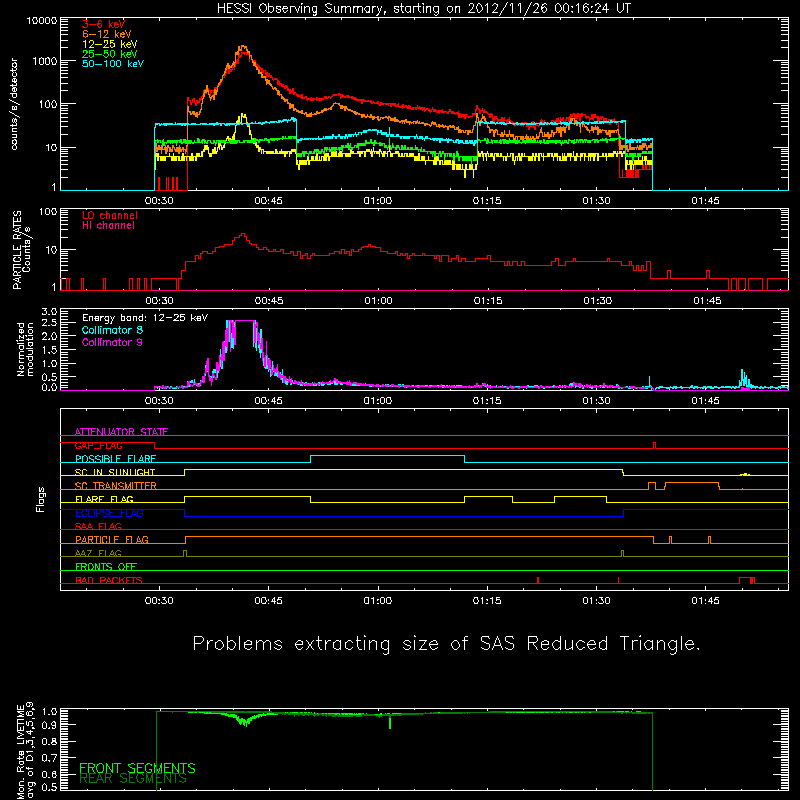Click the LO channel particle rate peak
Image resolution: width=800 pixels, height=800 pixels.
(x=243, y=235)
